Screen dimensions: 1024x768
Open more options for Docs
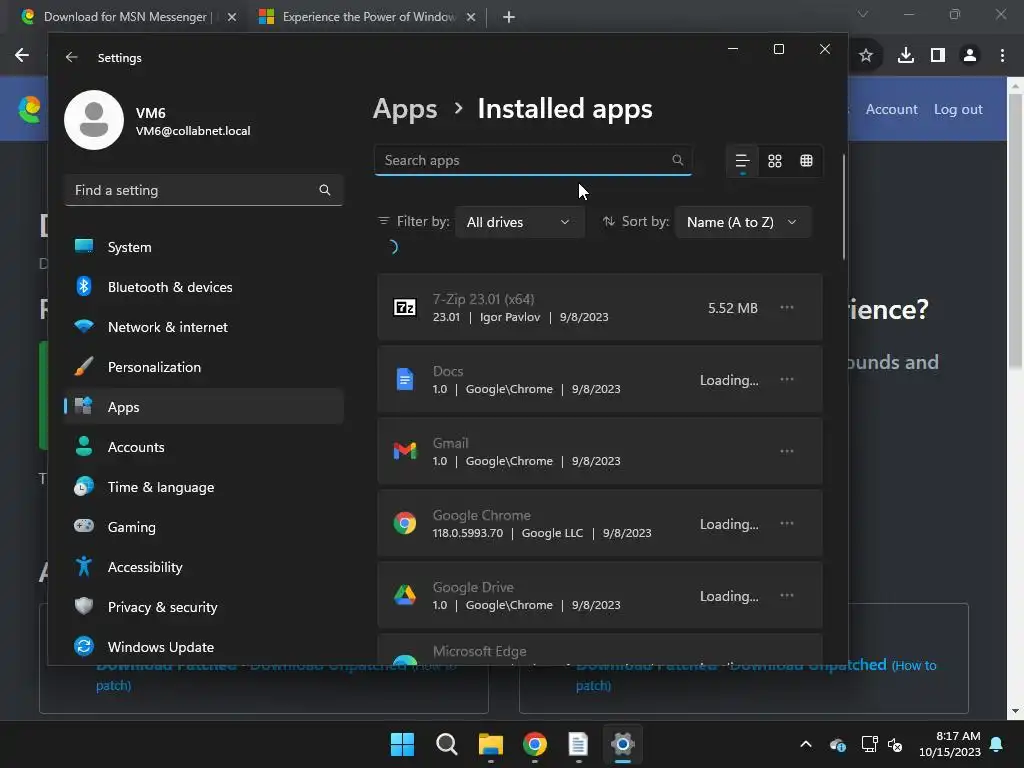pyautogui.click(x=787, y=379)
